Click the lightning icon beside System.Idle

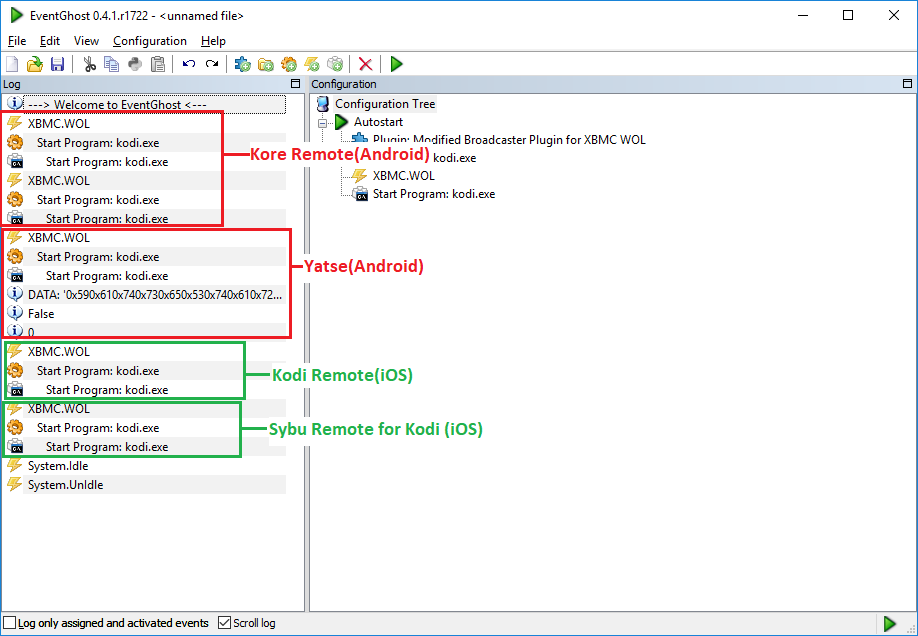(x=15, y=466)
